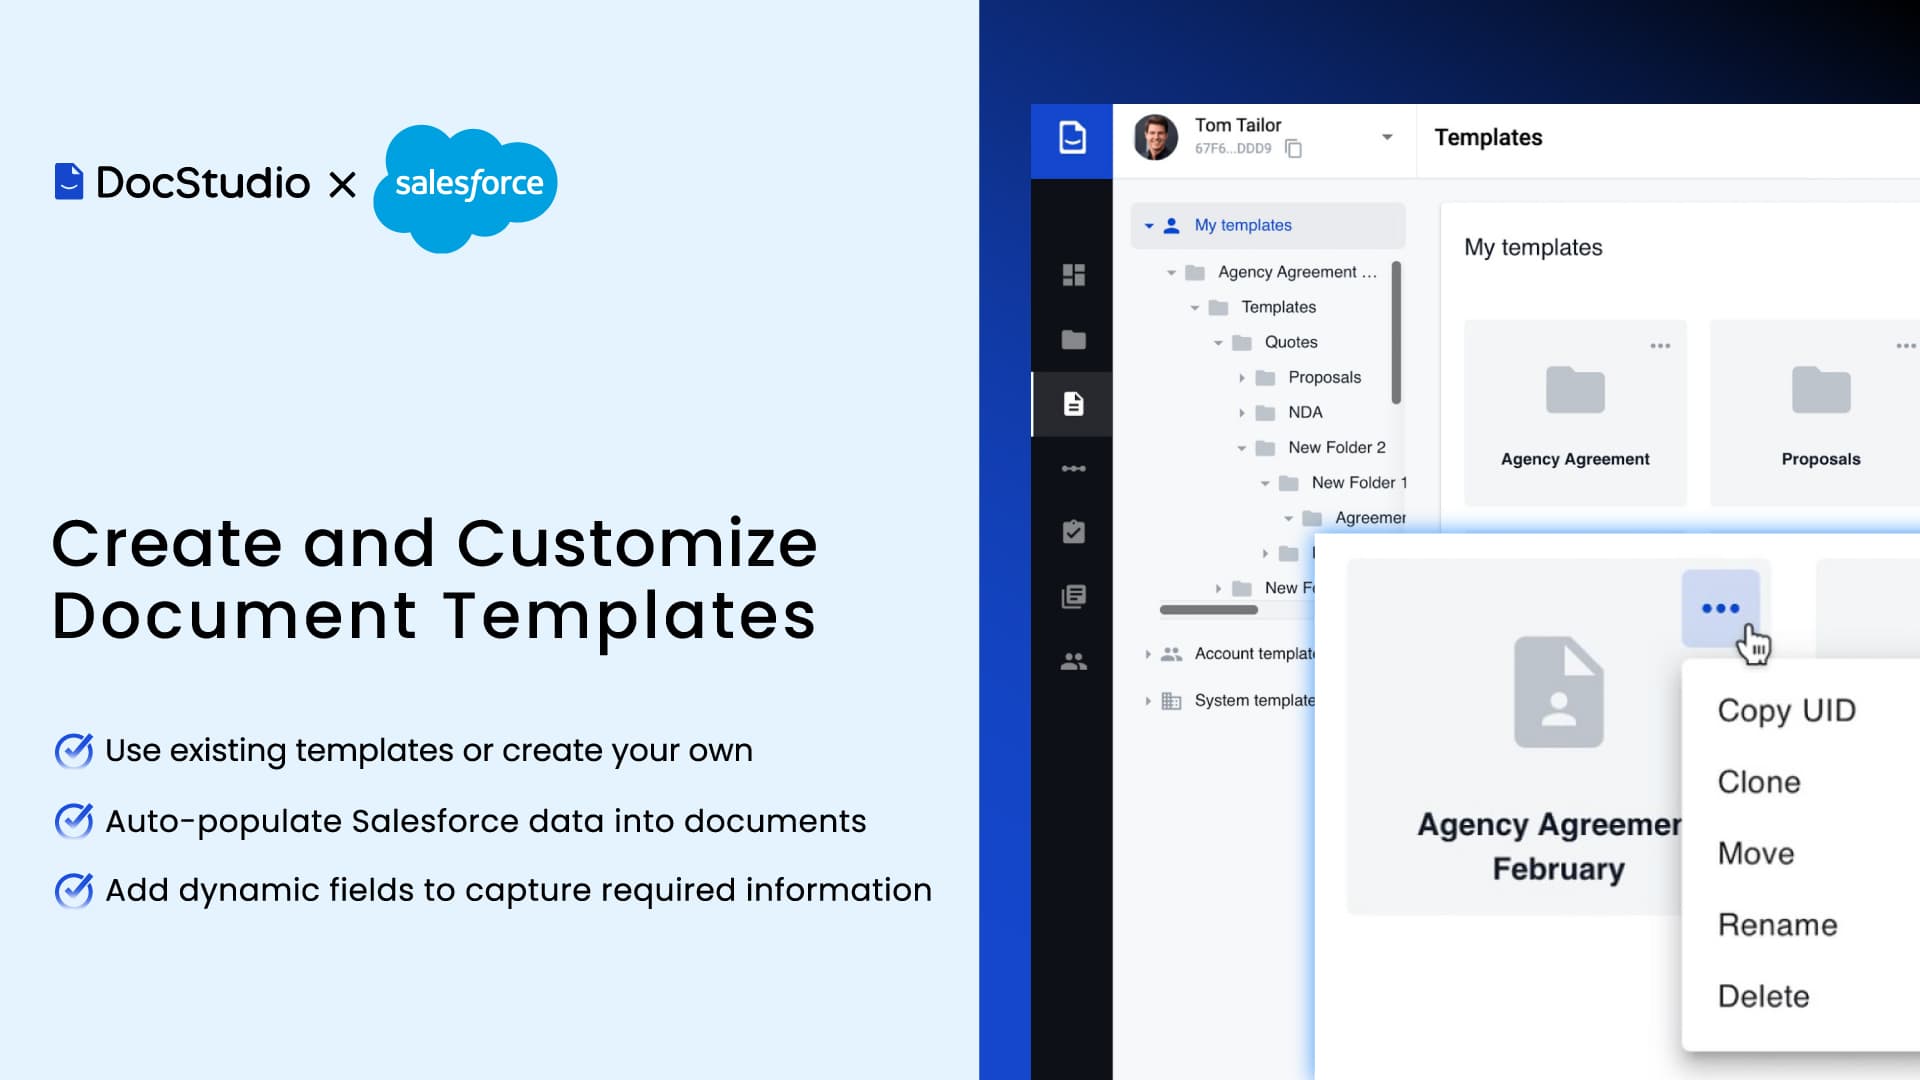This screenshot has width=1920, height=1080.
Task: Open the checklist clipboard icon in sidebar
Action: [1073, 532]
